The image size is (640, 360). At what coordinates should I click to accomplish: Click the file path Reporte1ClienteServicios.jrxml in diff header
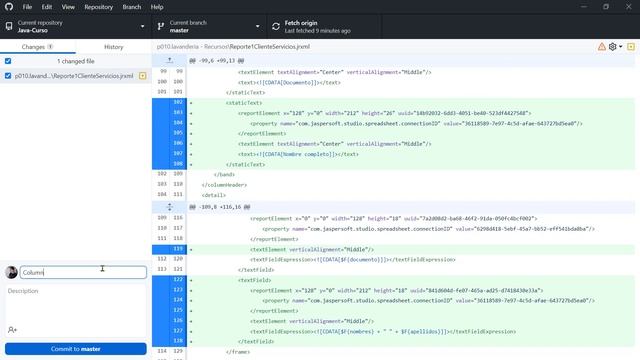233,47
